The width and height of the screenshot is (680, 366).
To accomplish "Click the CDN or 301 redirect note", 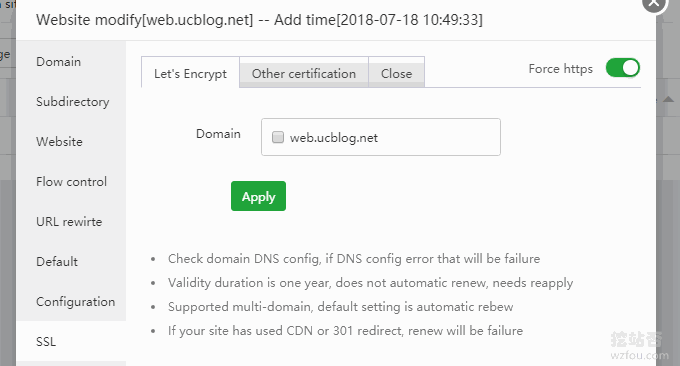I will 345,330.
